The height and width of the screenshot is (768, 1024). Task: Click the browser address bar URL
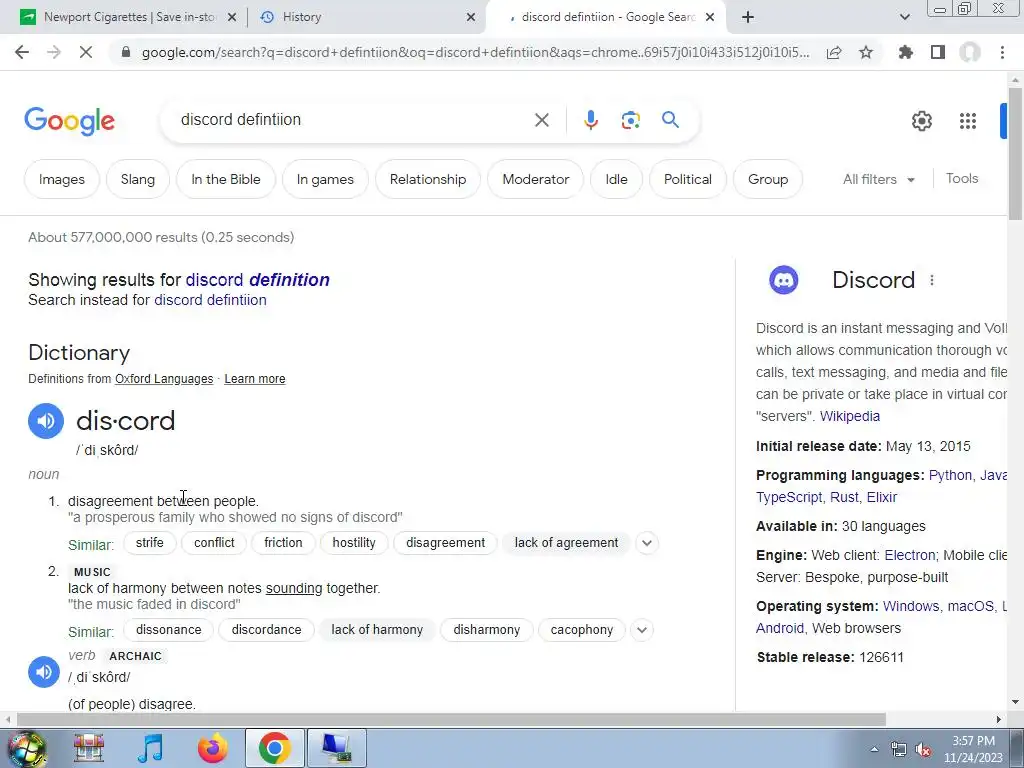click(x=475, y=52)
